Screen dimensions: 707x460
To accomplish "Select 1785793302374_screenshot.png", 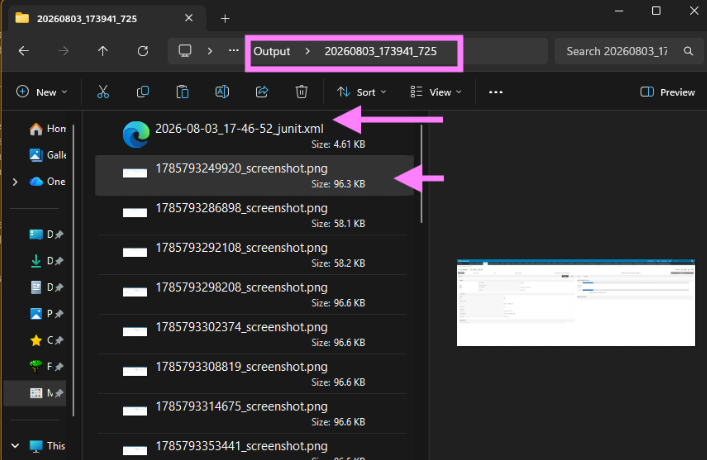I will click(x=252, y=334).
